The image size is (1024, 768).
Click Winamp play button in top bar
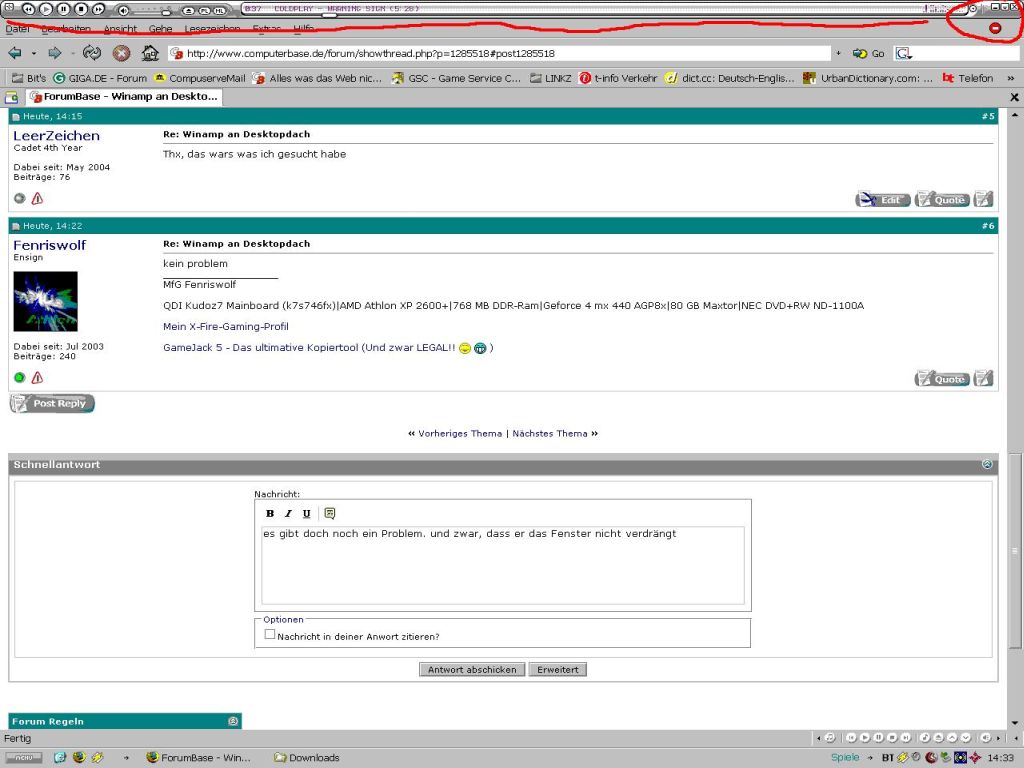[x=46, y=8]
